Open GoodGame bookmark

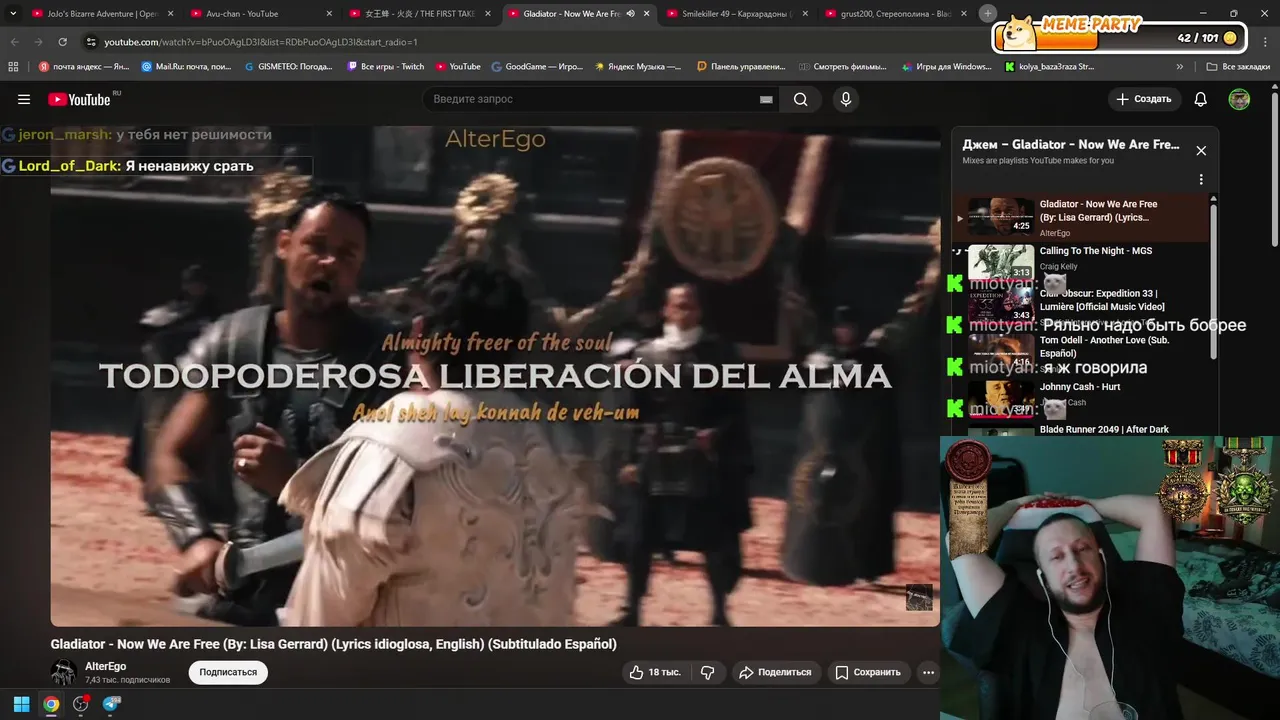pos(537,67)
